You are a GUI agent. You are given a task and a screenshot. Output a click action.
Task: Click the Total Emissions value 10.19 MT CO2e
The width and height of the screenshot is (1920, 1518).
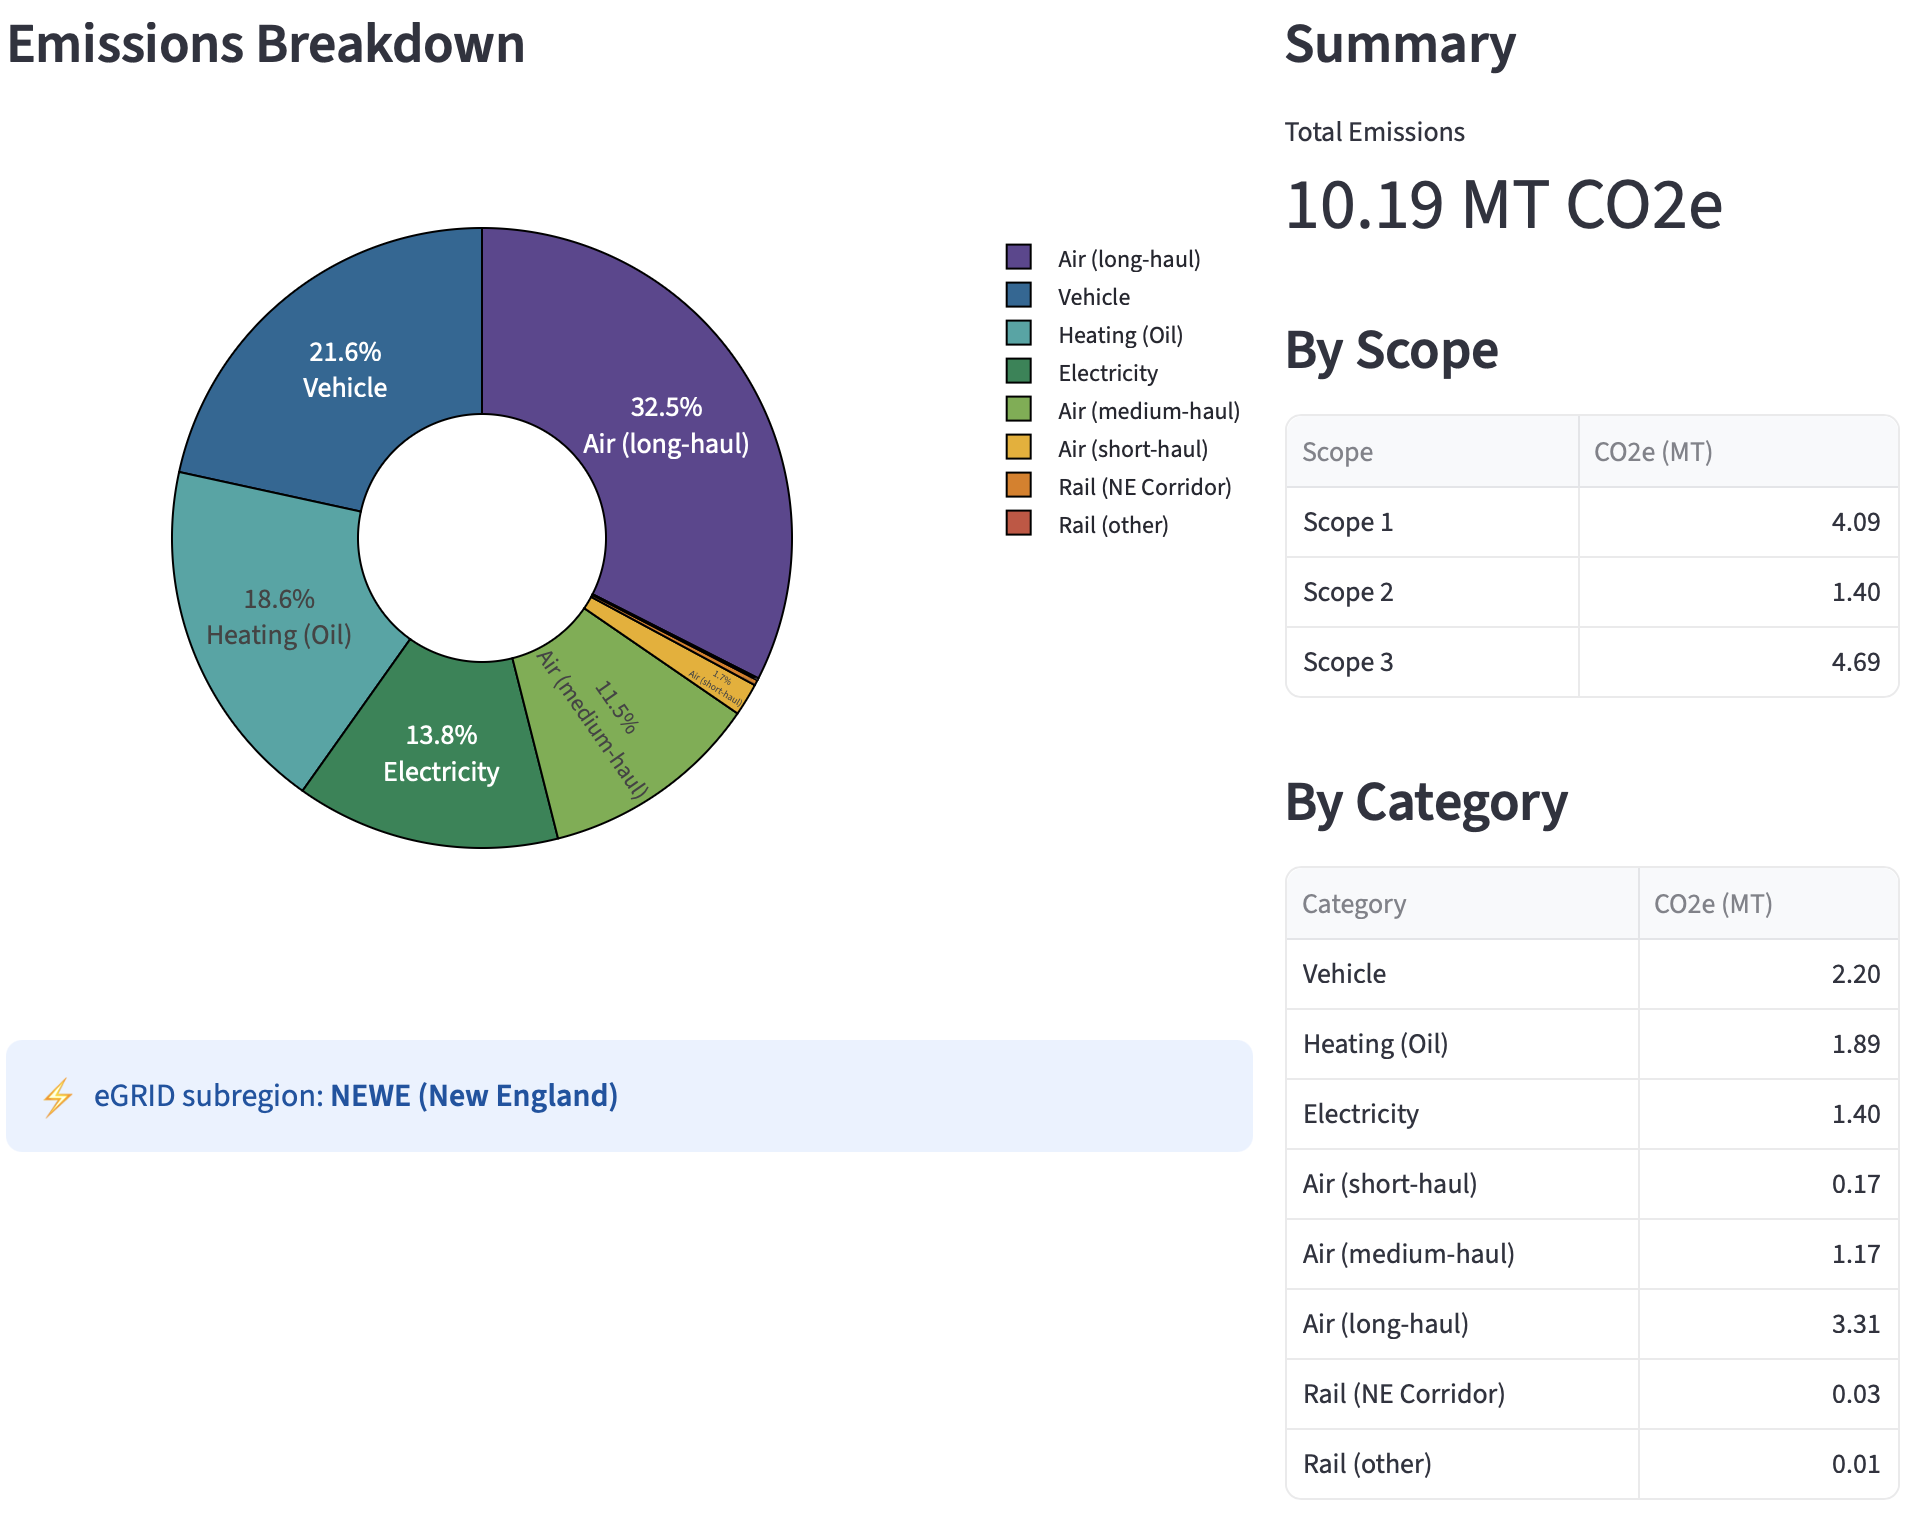(1502, 205)
